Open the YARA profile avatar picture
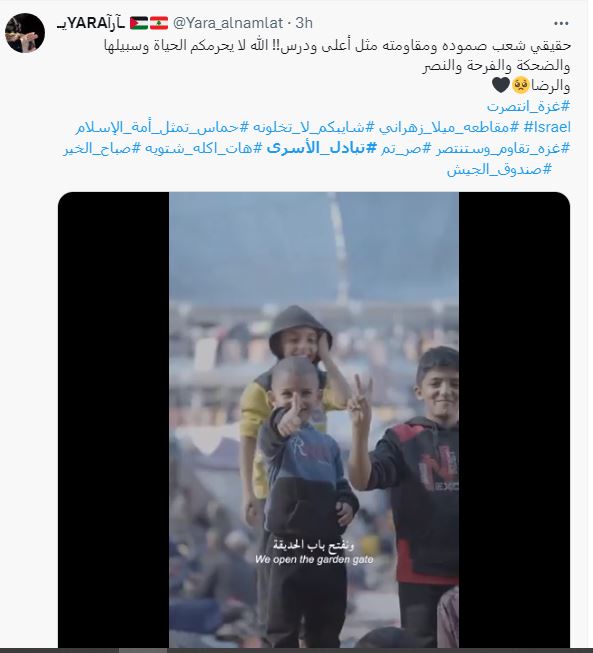This screenshot has height=653, width=593. [25, 33]
